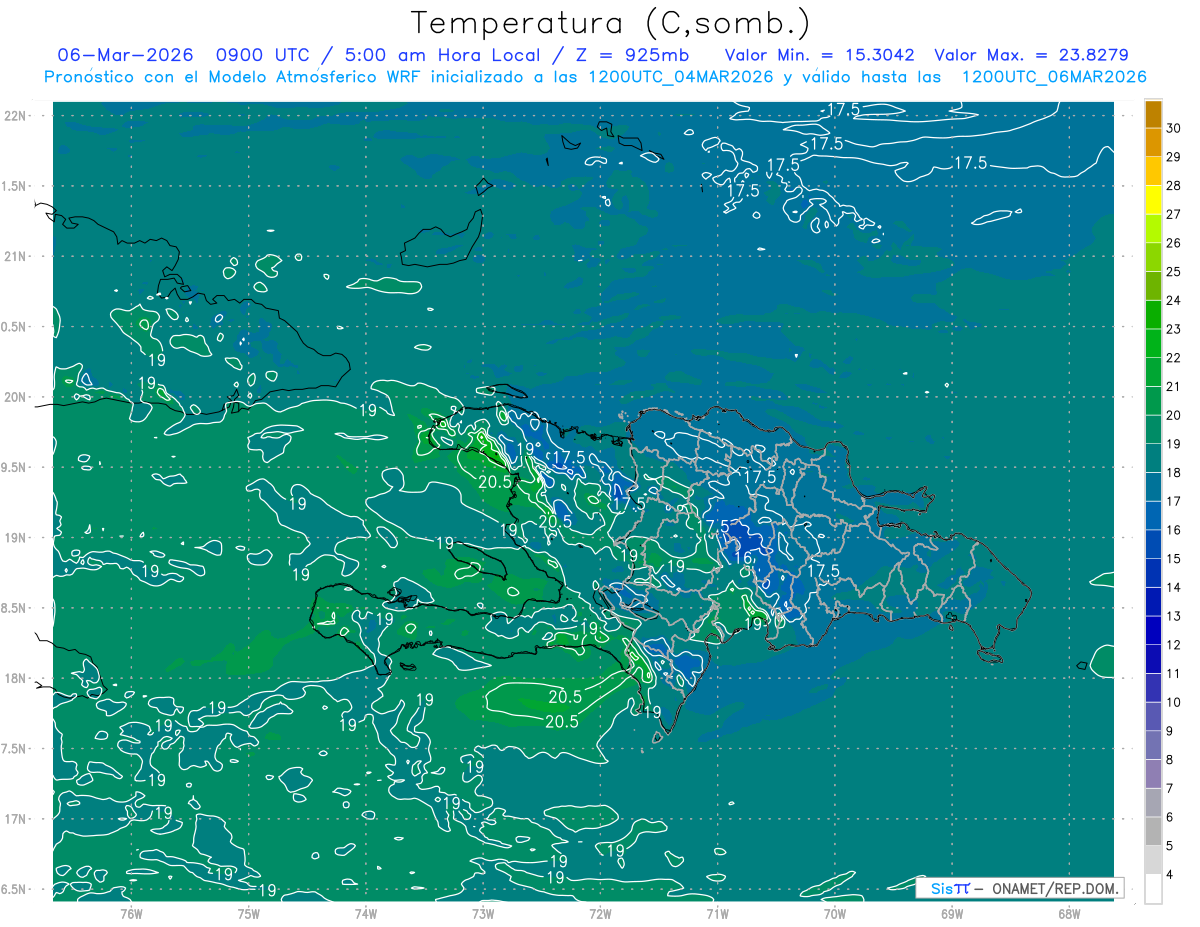Click the "16" contour label on the map
Image resolution: width=1200 pixels, height=927 pixels.
pos(743,557)
